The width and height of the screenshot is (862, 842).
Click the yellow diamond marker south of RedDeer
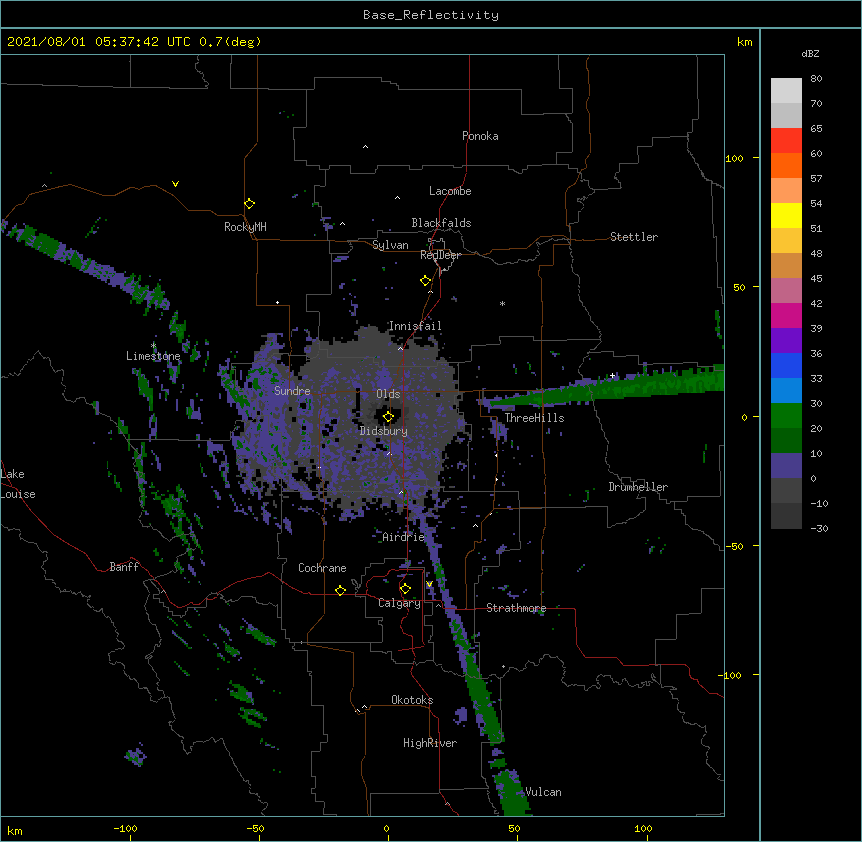pyautogui.click(x=426, y=281)
